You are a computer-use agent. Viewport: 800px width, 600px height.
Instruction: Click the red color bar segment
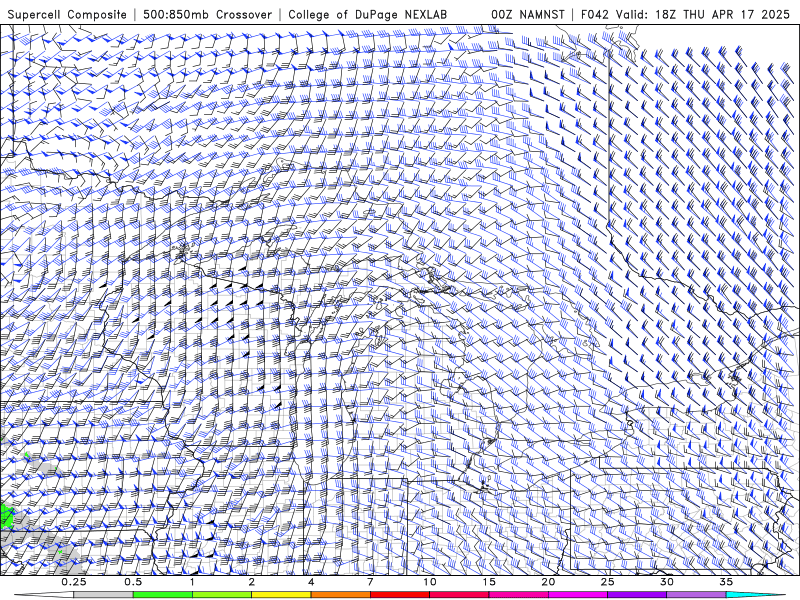coord(400,595)
